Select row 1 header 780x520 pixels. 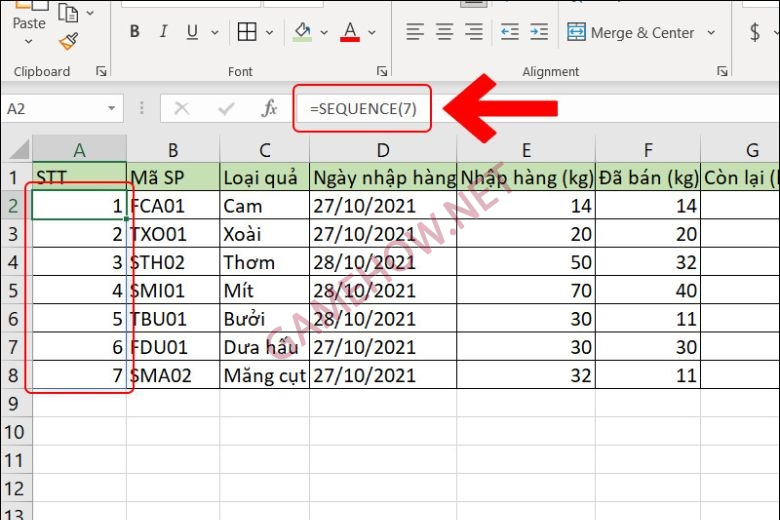point(15,178)
